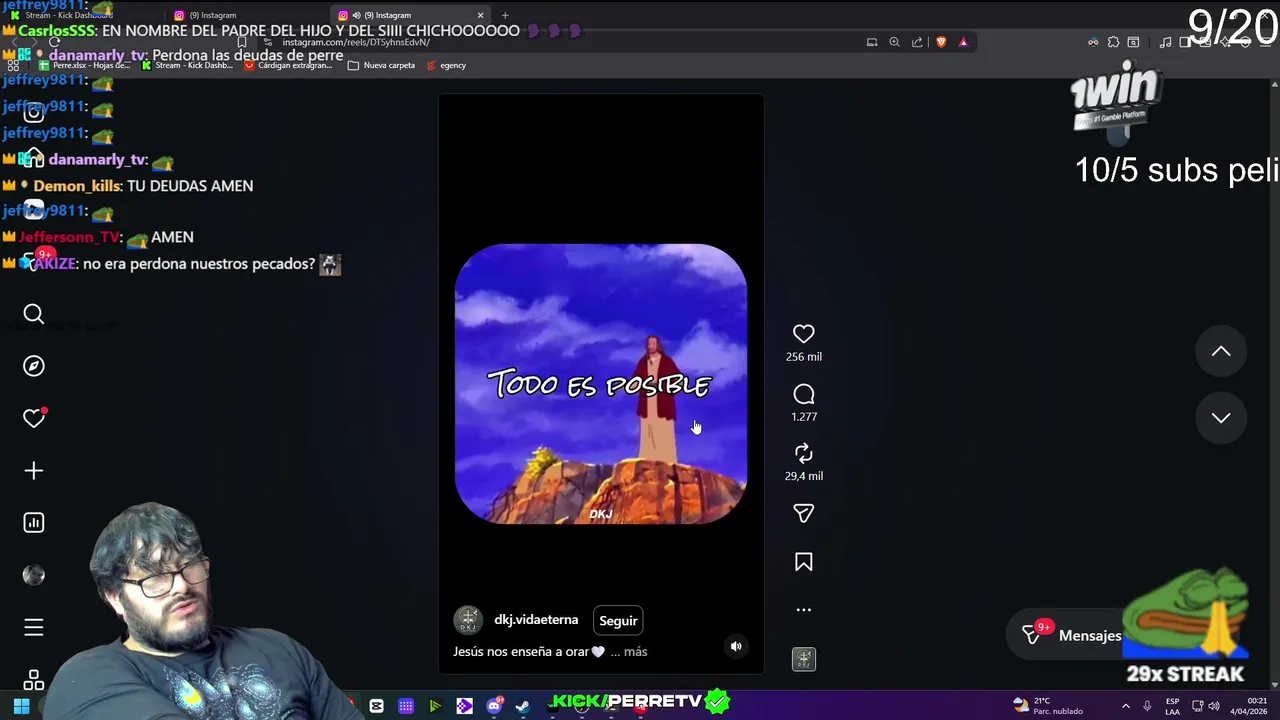
Task: Open Perre.xlsx bookmark
Action: pyautogui.click(x=85, y=65)
